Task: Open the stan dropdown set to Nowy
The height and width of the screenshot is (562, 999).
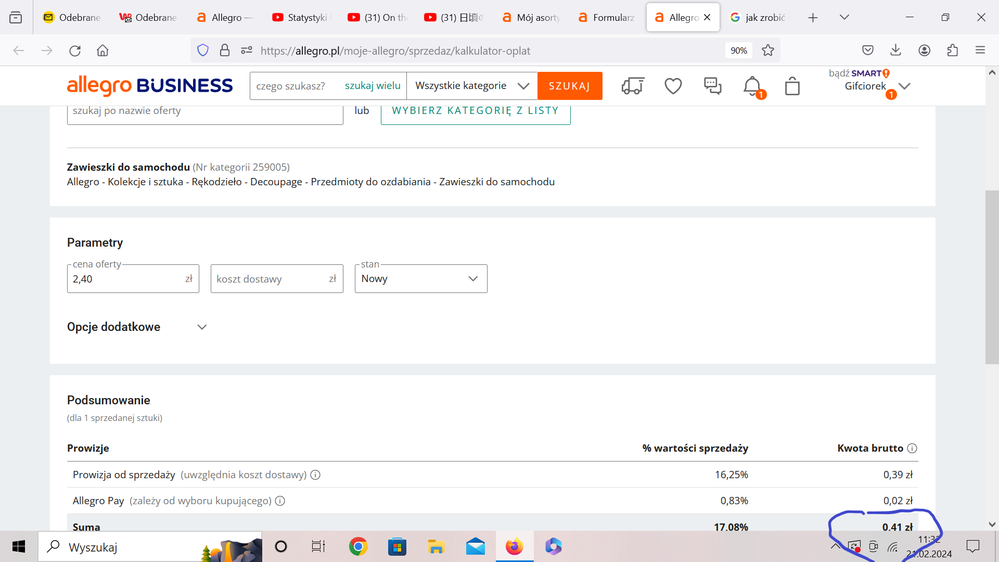Action: pos(421,279)
